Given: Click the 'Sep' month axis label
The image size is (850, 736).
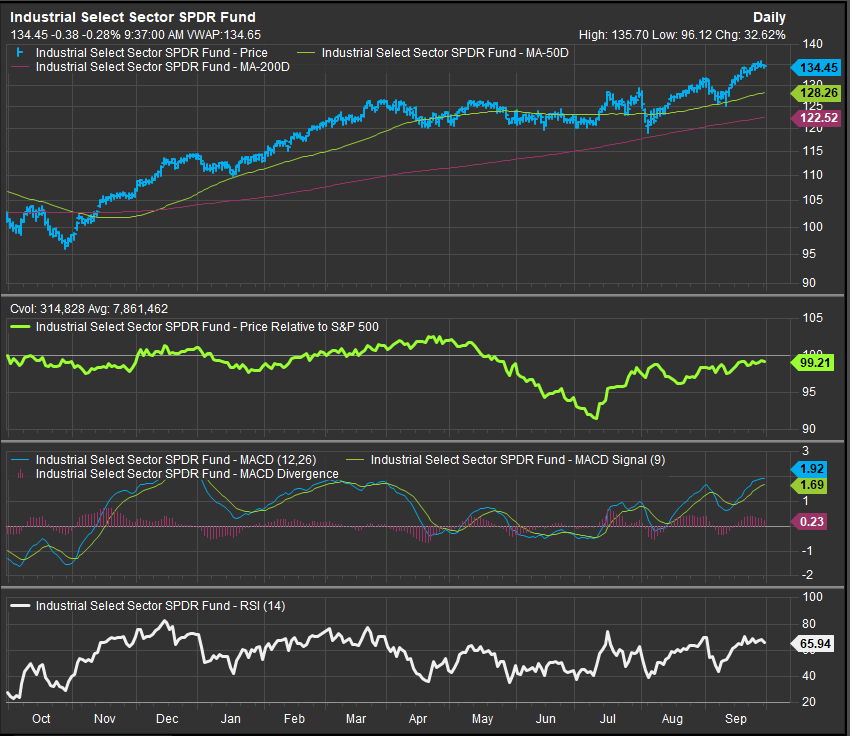Looking at the screenshot, I should coord(736,719).
